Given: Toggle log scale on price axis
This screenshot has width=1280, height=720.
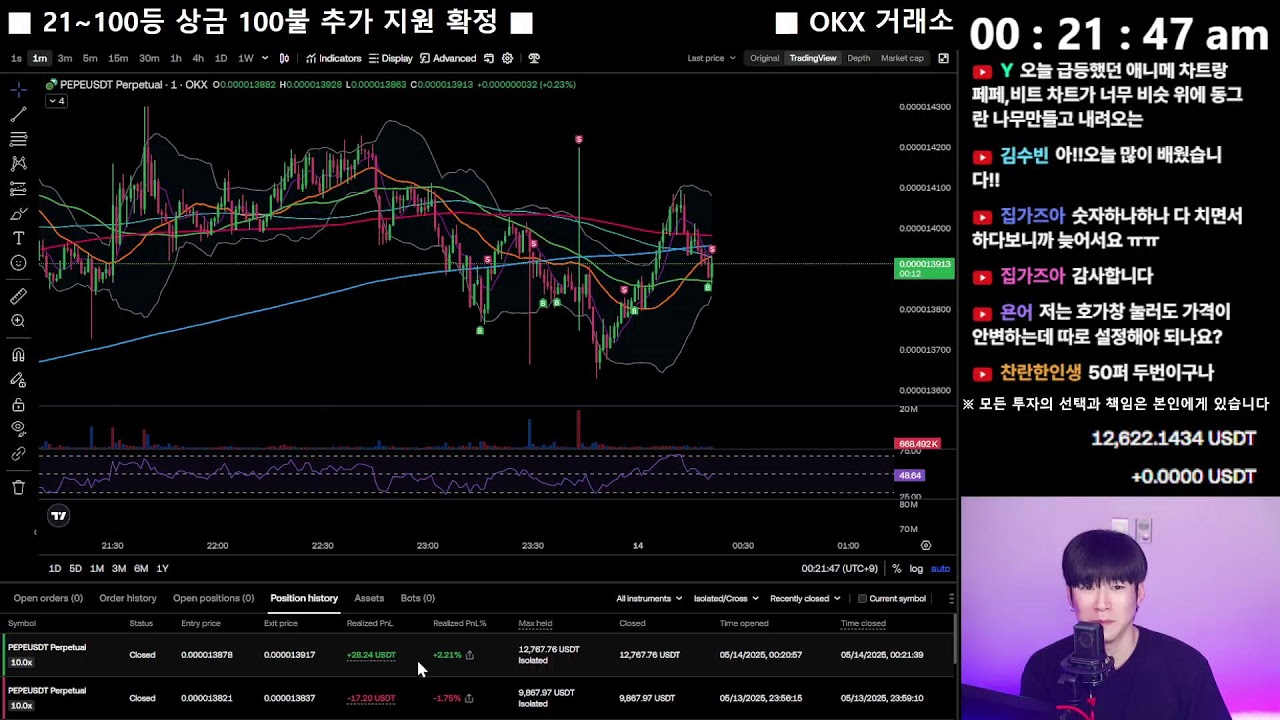Looking at the screenshot, I should coord(916,568).
